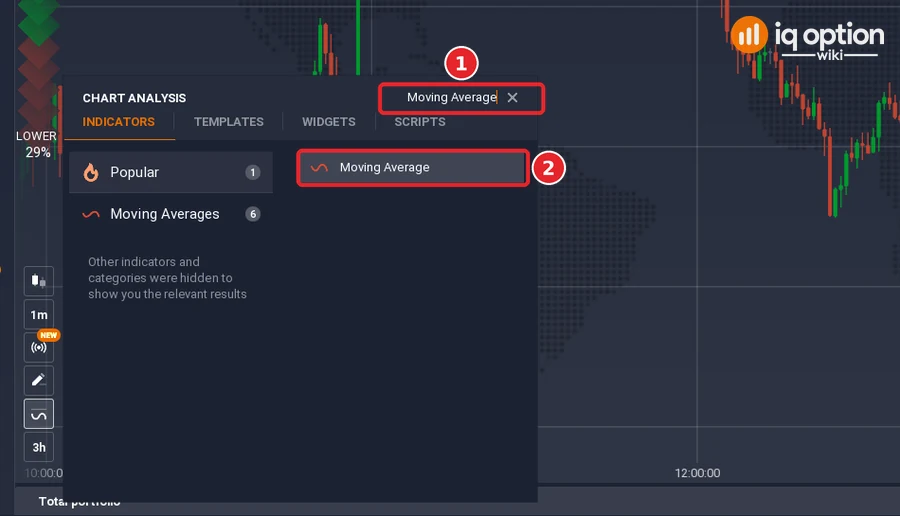Select the 3h time range button
This screenshot has width=900, height=516.
pos(38,447)
